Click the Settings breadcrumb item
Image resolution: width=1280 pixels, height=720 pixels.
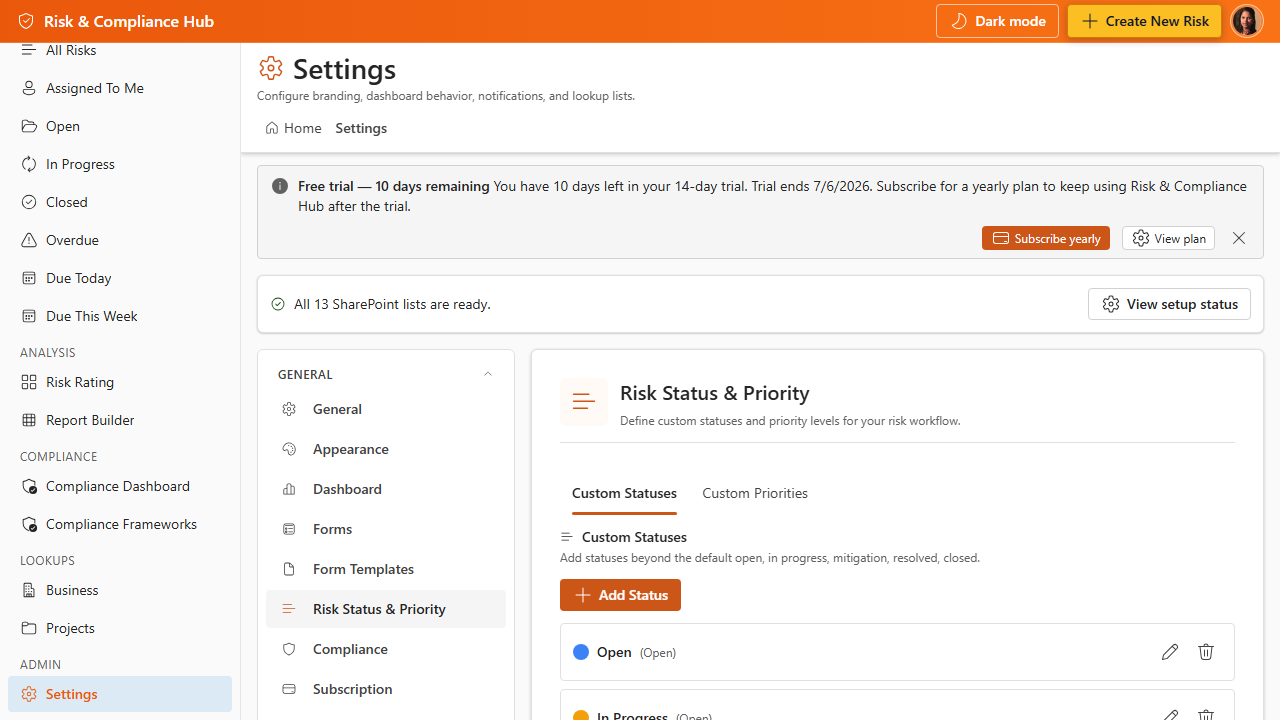[x=361, y=128]
